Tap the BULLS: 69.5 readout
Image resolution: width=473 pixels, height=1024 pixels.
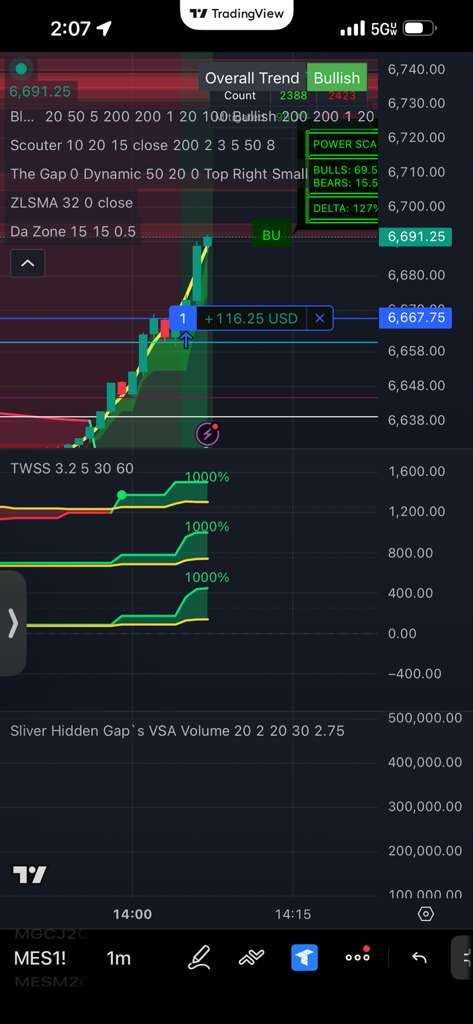344,170
